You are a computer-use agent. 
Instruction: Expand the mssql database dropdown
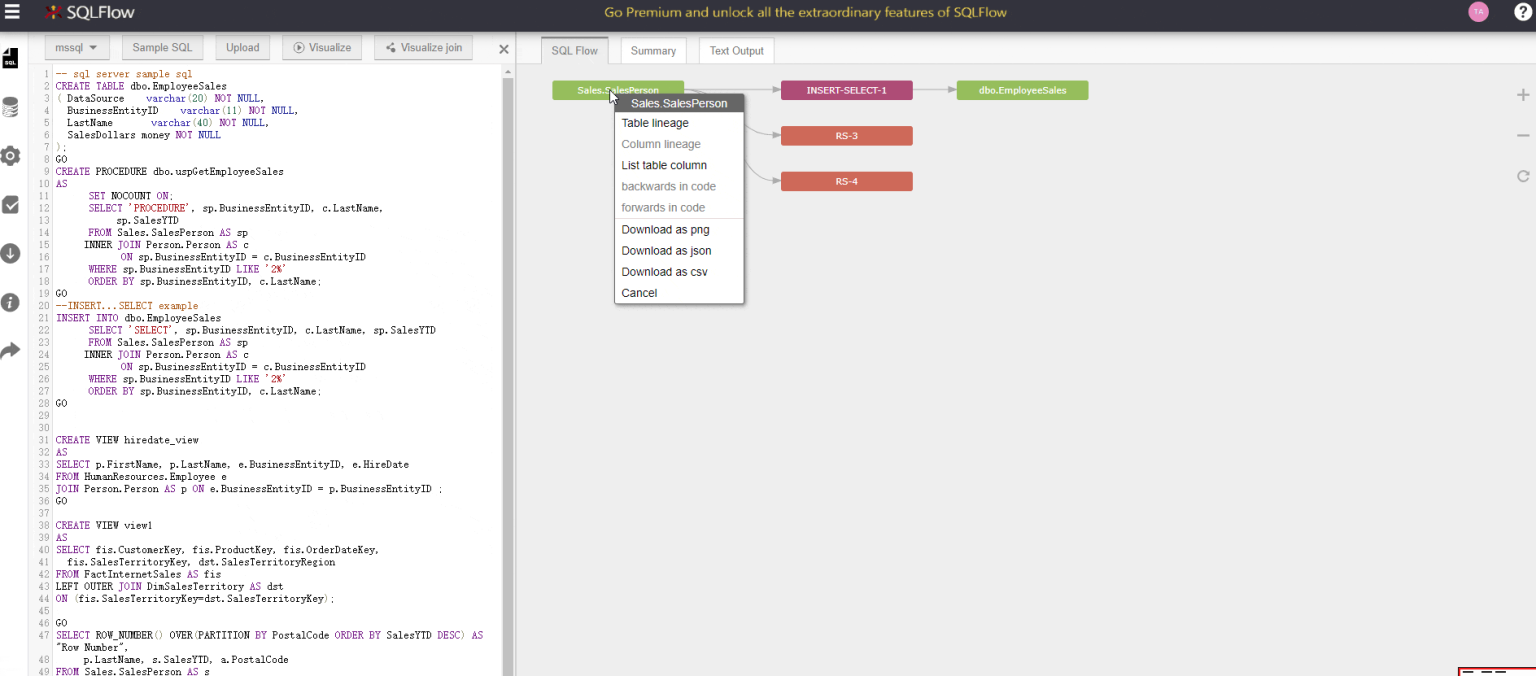click(76, 47)
